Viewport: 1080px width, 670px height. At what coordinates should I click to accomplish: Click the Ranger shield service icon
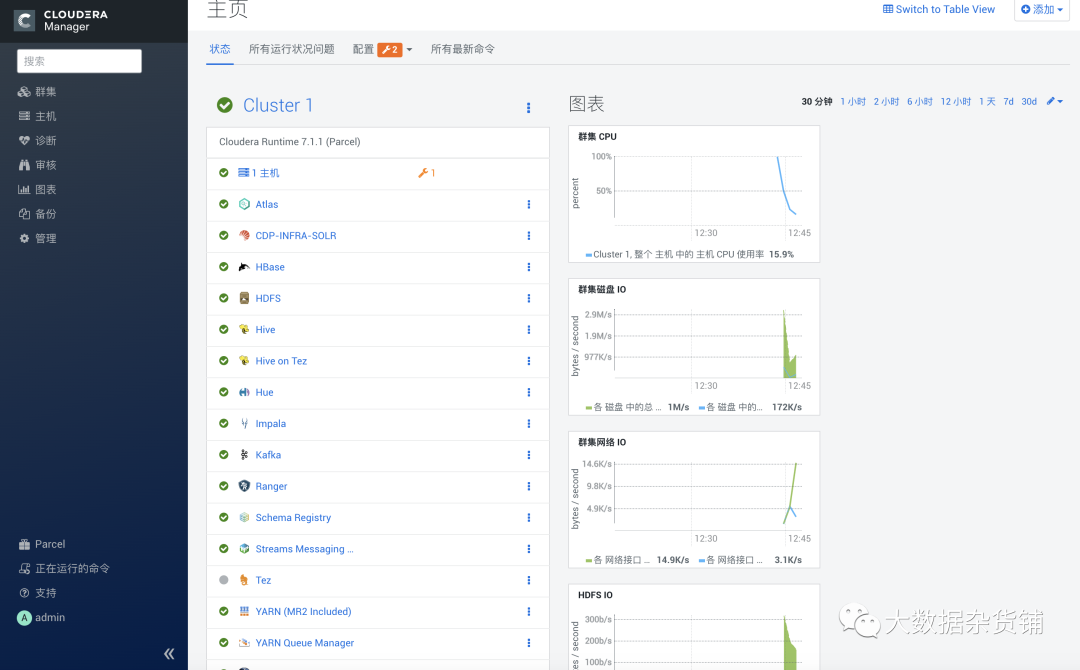tap(244, 486)
